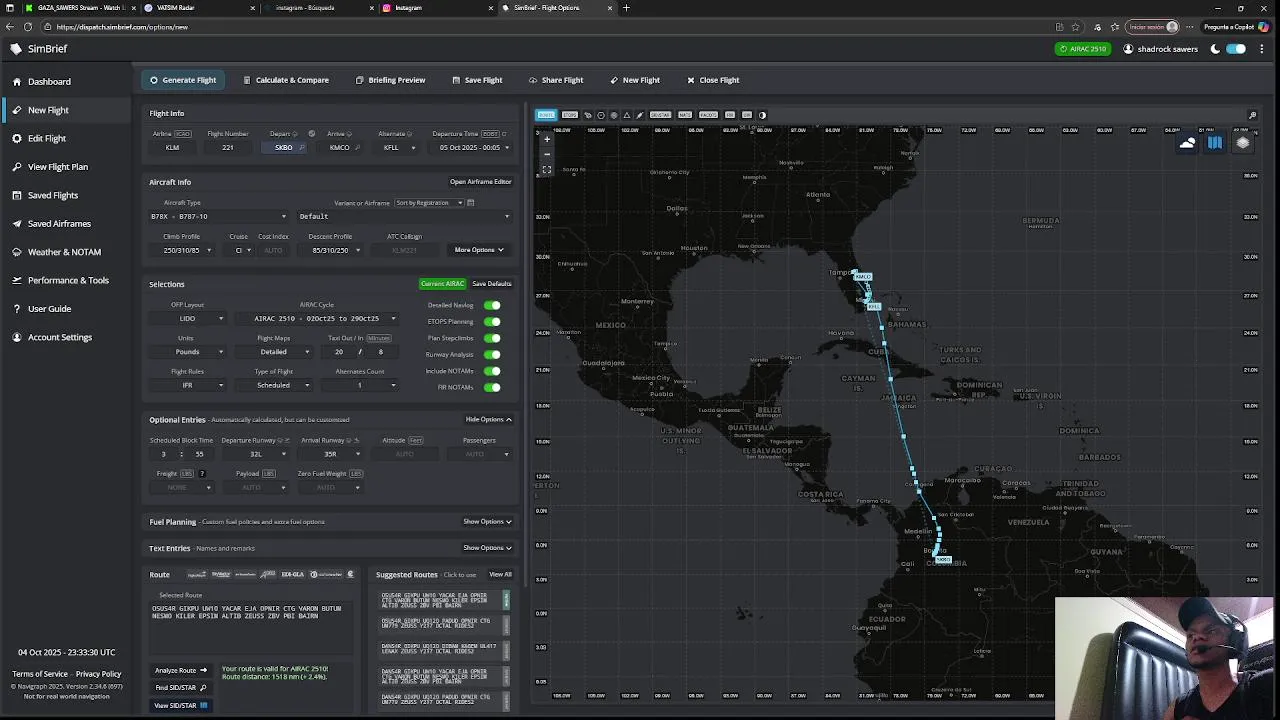Toggle the waypoints triangle map icon
This screenshot has height=720, width=1280.
coord(627,115)
